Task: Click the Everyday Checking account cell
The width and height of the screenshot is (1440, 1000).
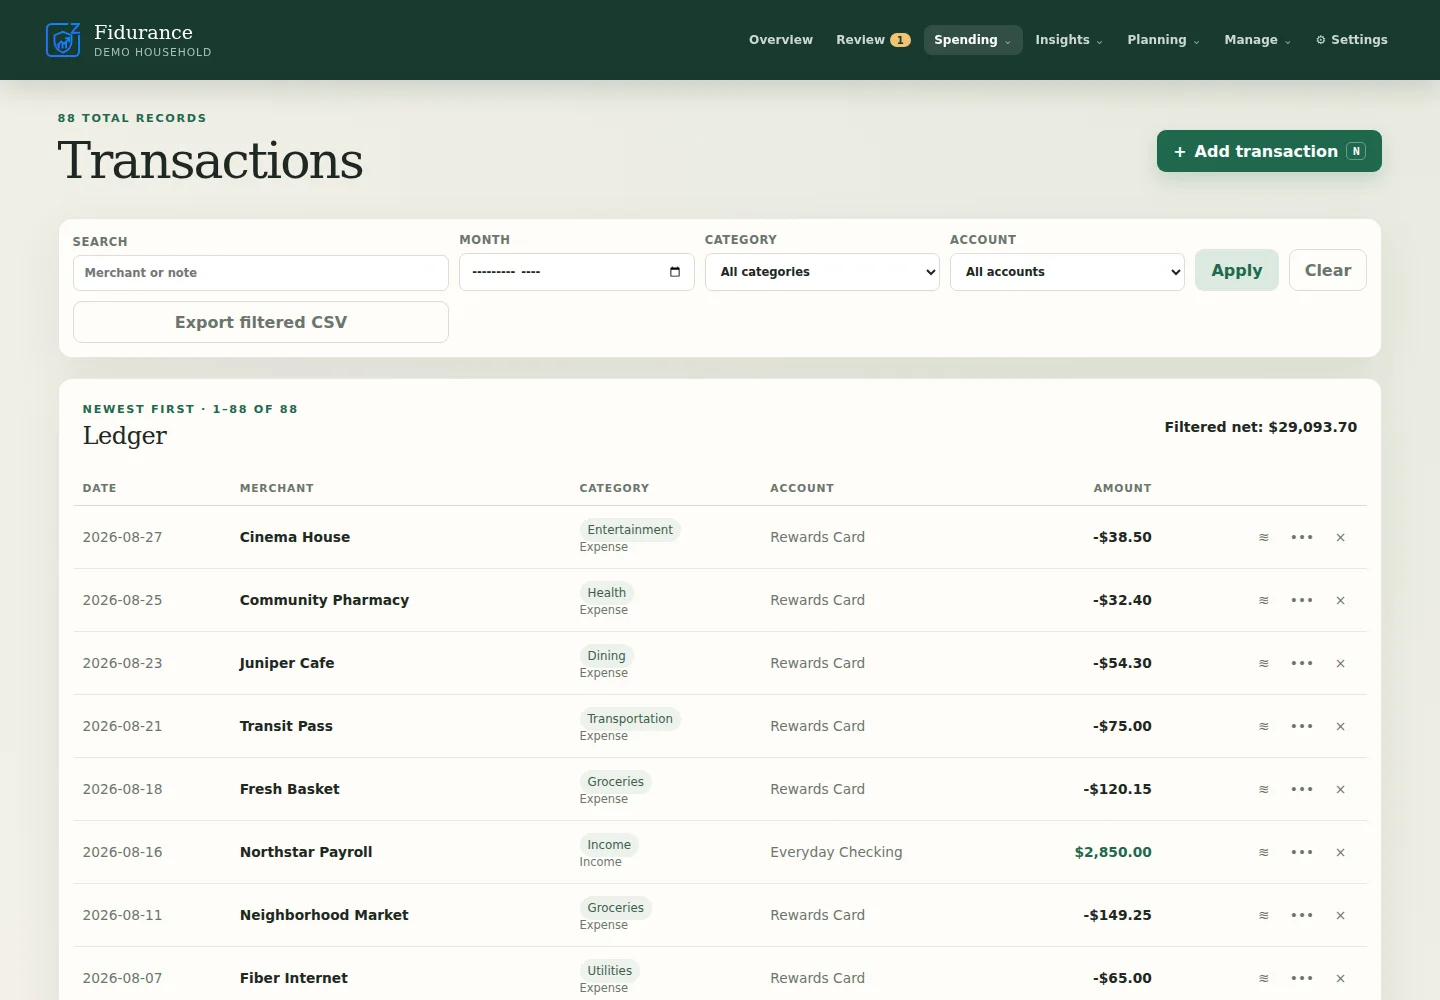Action: point(836,852)
